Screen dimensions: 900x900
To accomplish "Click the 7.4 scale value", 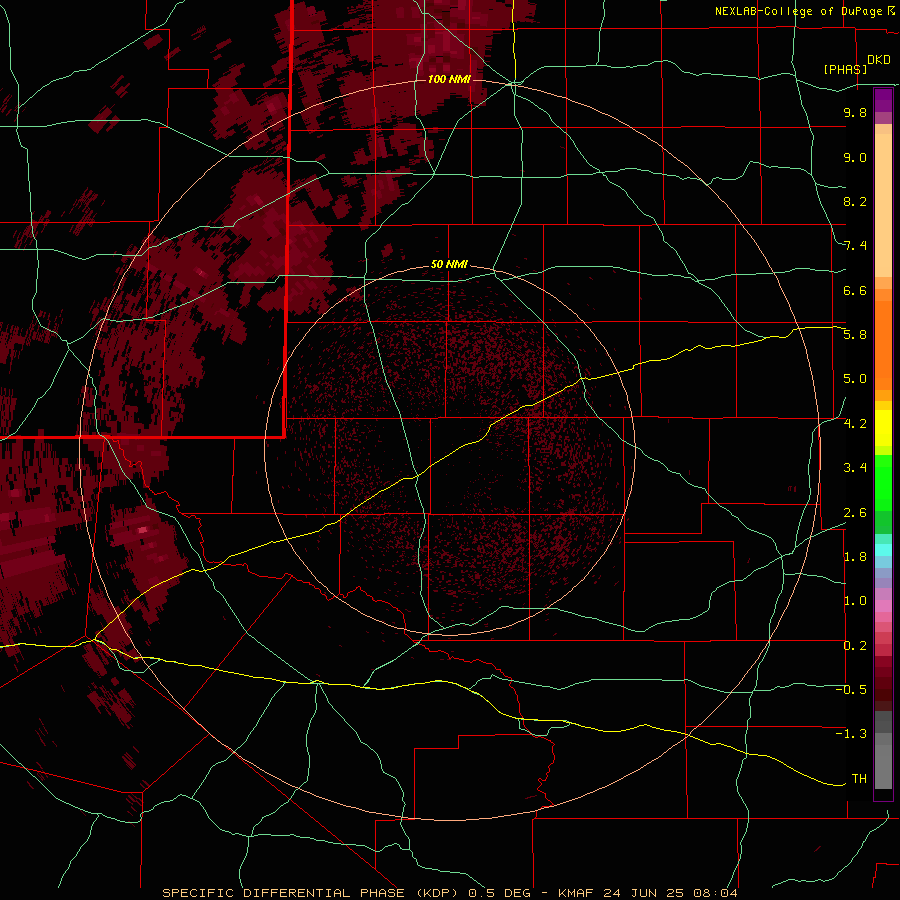I will (x=855, y=246).
